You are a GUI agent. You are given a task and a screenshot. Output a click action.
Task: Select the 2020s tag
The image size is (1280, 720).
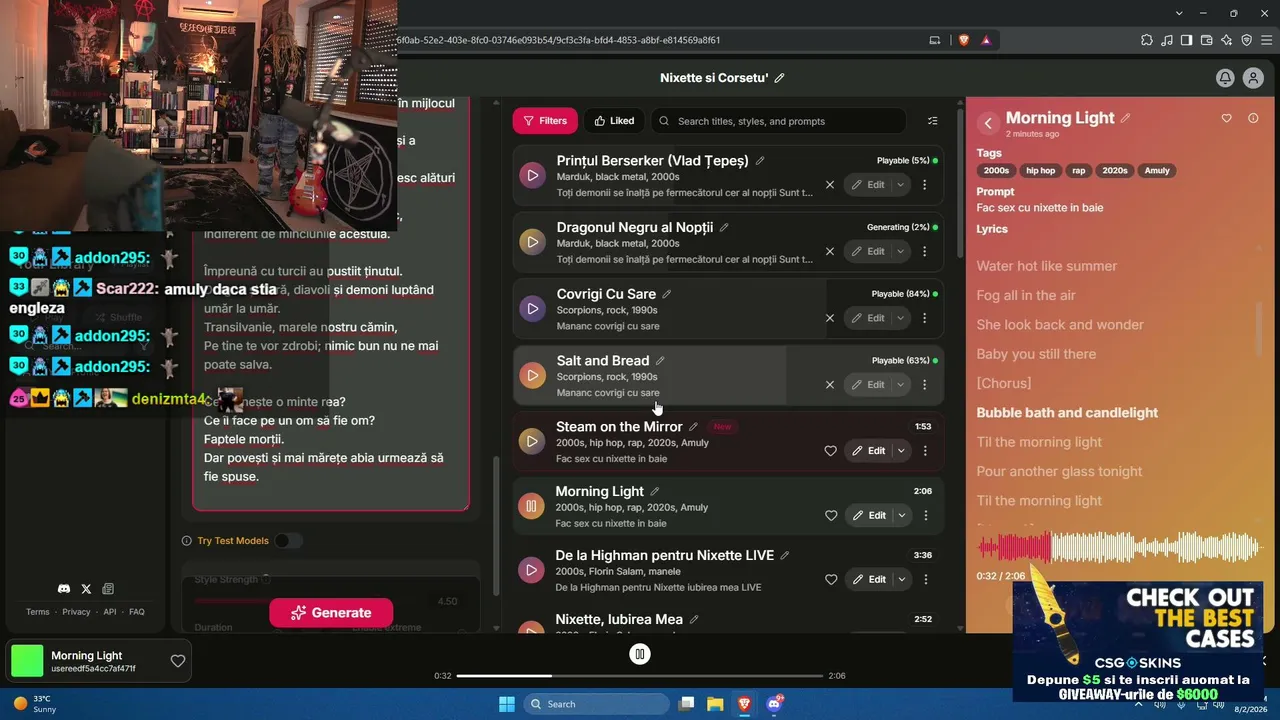[1115, 171]
